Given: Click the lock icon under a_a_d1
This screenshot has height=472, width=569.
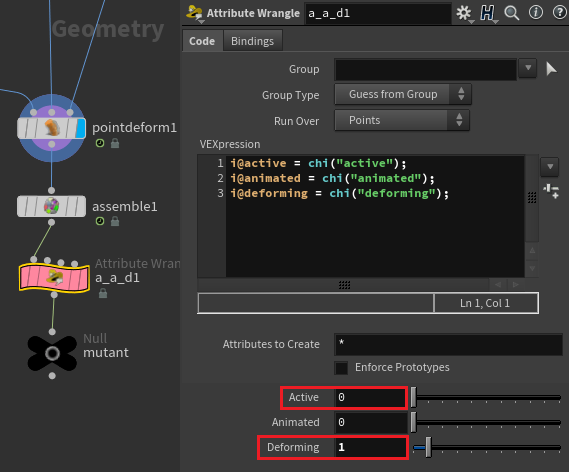Looking at the screenshot, I should click(x=103, y=293).
